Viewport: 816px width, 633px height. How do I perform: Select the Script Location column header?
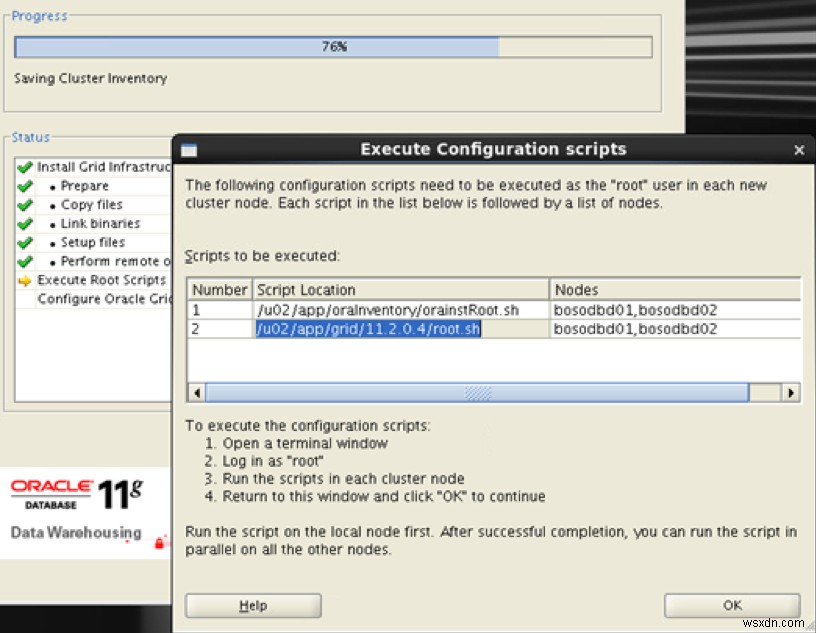pos(401,289)
